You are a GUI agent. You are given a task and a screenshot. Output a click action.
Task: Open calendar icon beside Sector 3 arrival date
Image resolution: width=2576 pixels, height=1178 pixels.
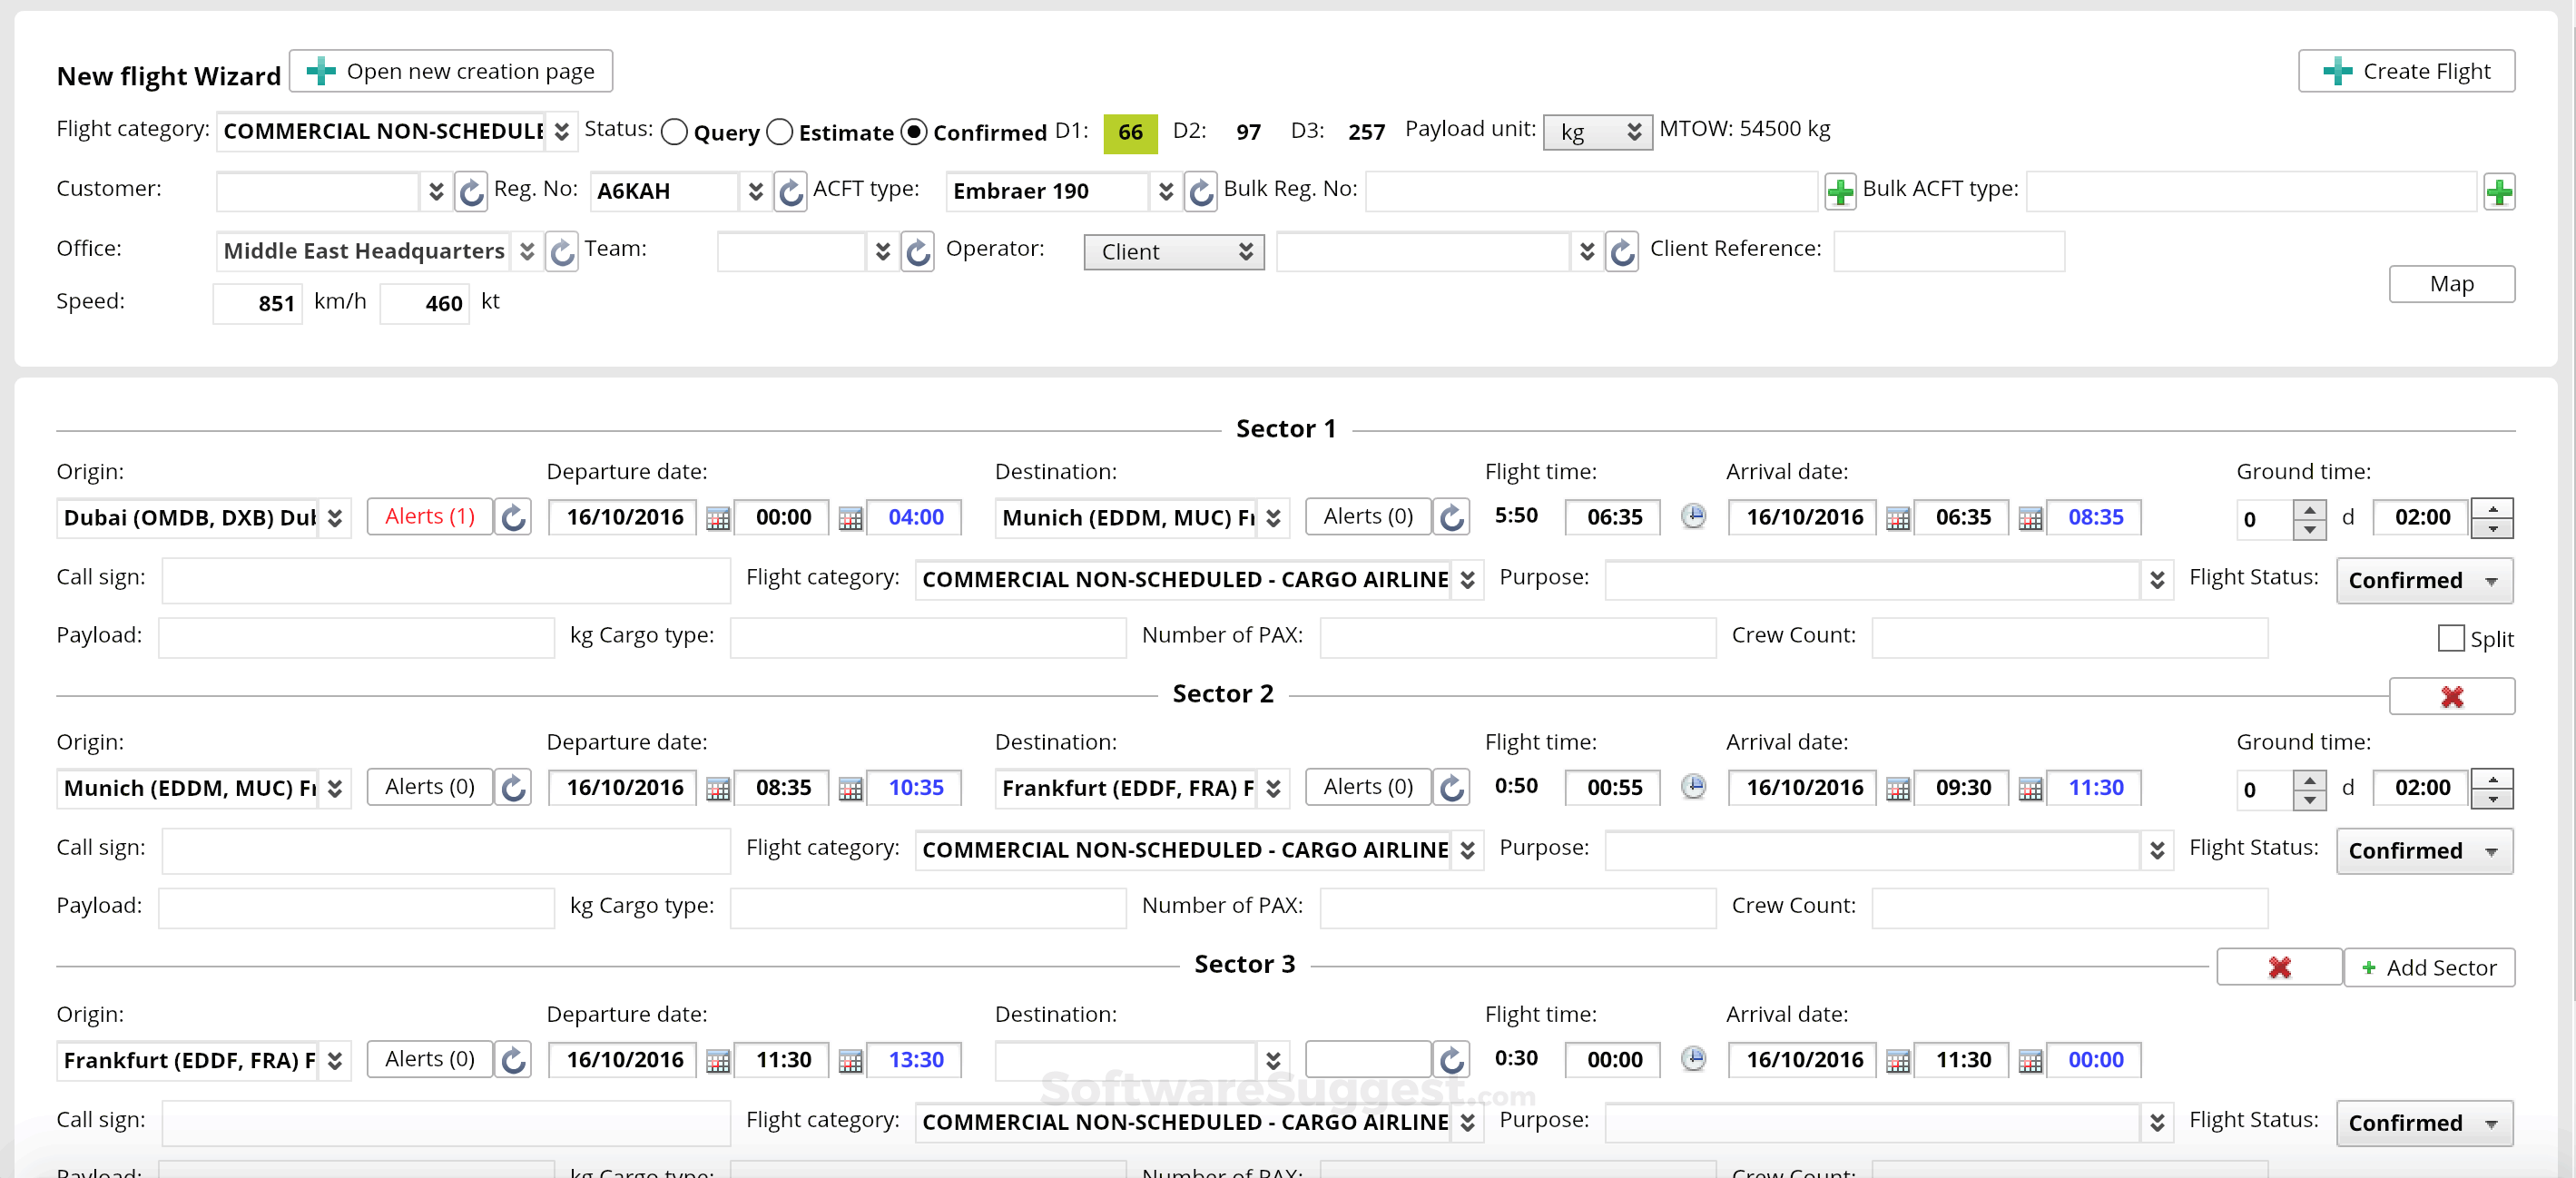(1897, 1060)
